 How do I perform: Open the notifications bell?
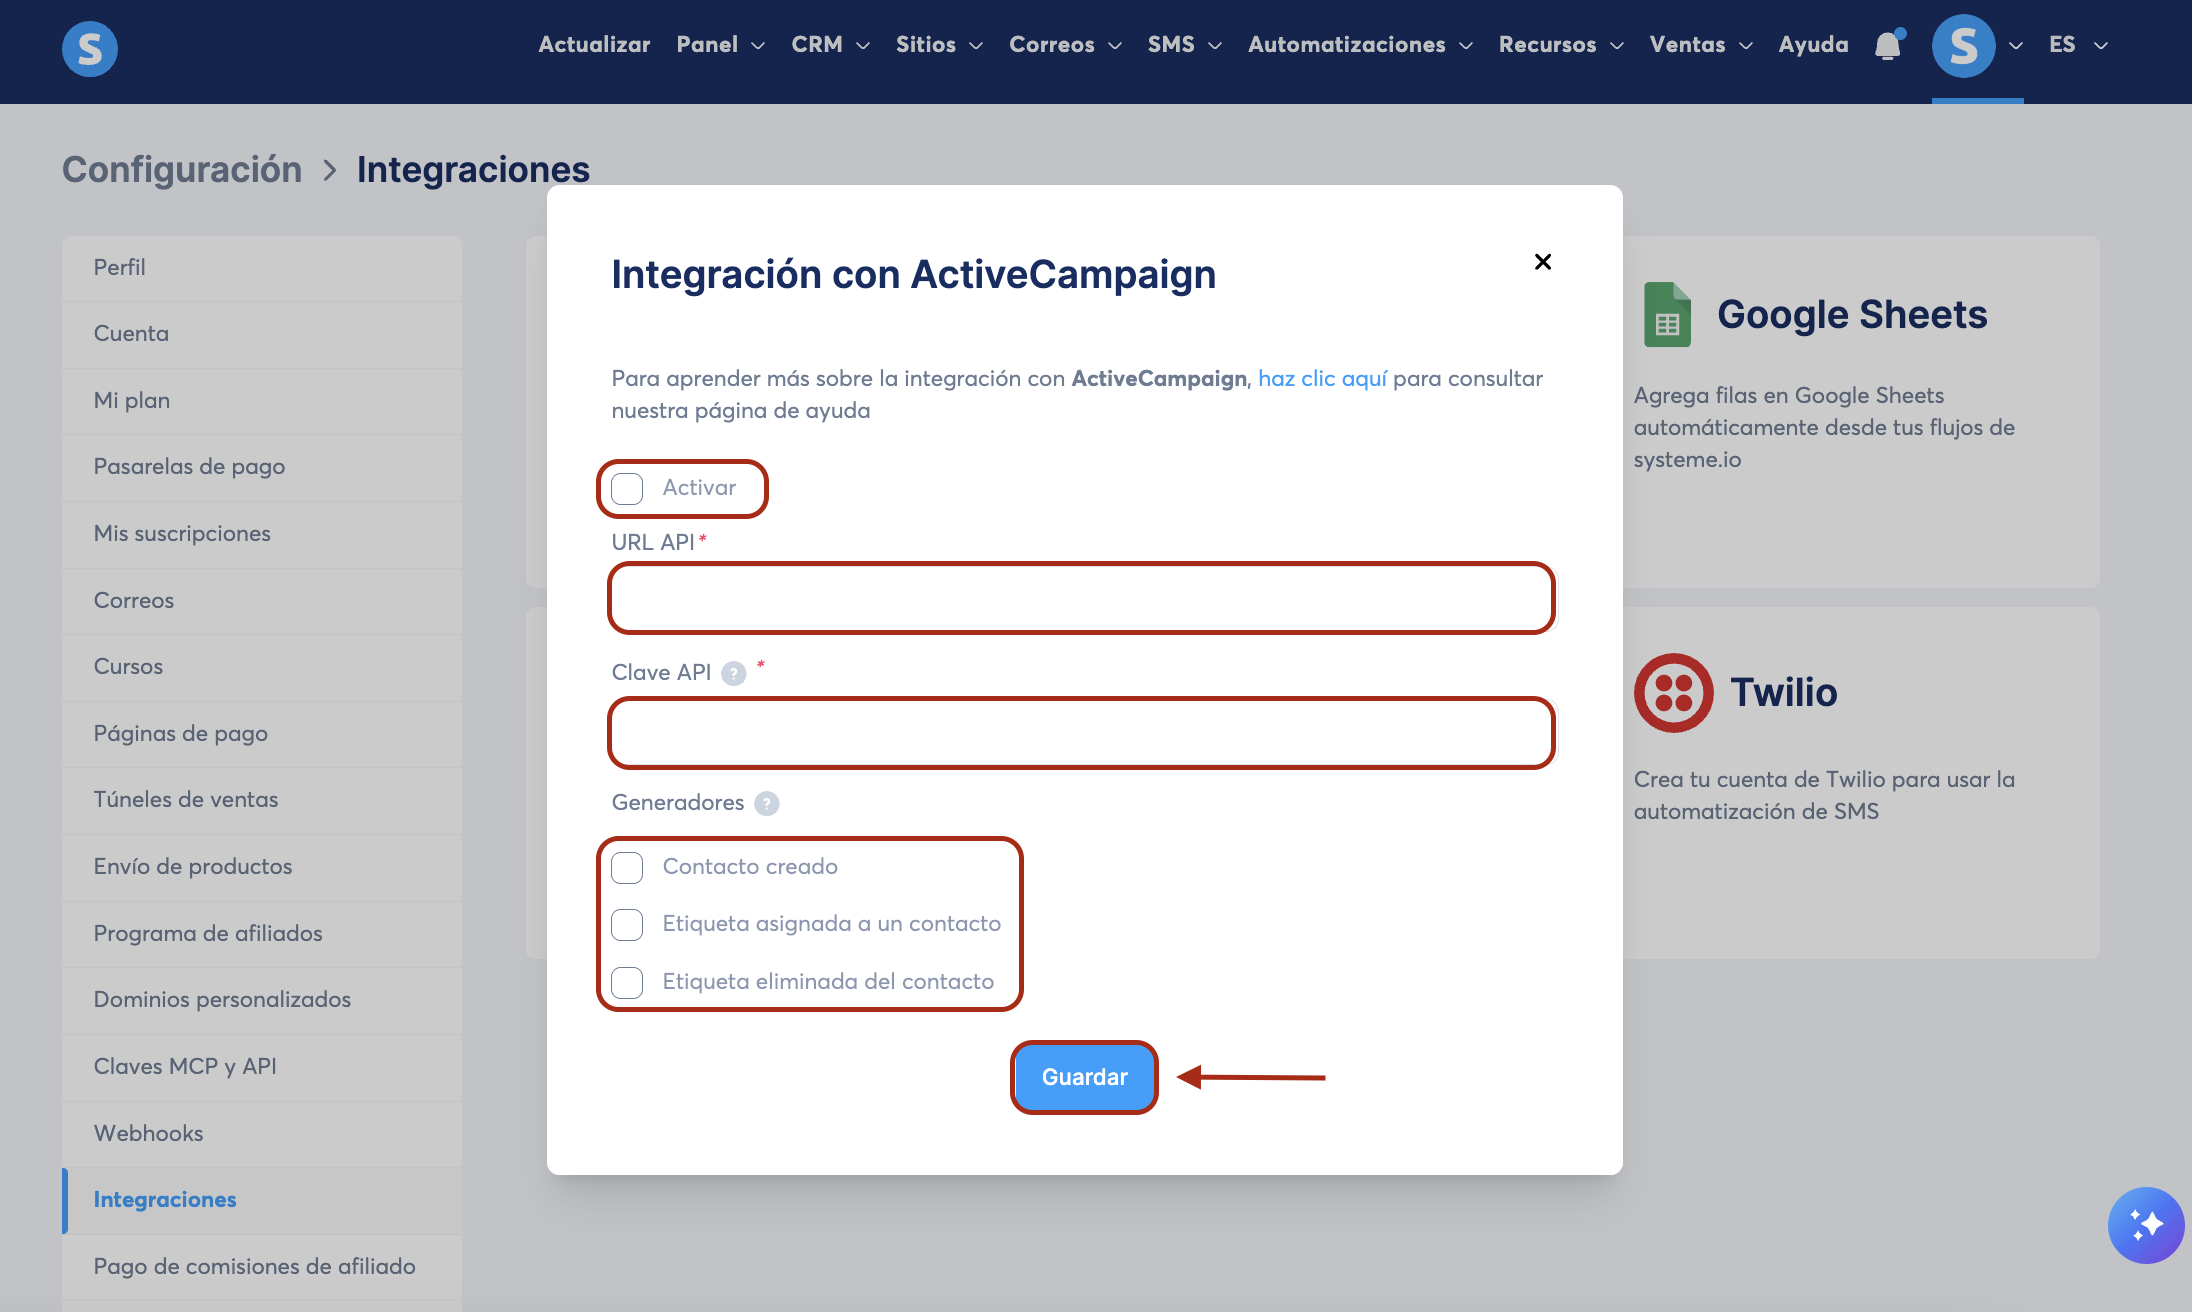[1888, 45]
